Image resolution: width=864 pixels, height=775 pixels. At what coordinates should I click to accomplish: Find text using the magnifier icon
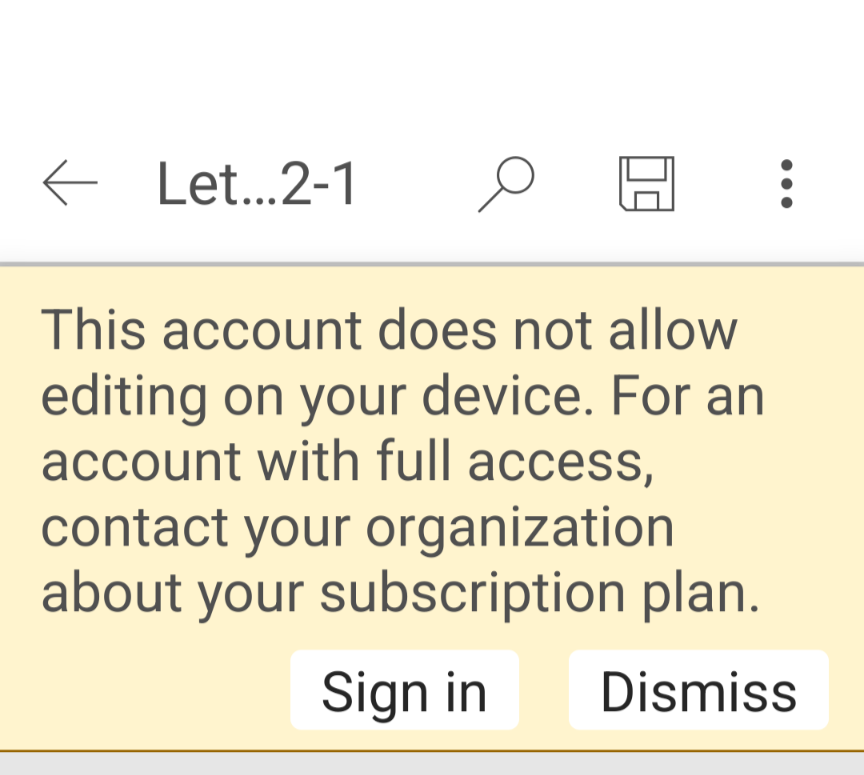506,184
